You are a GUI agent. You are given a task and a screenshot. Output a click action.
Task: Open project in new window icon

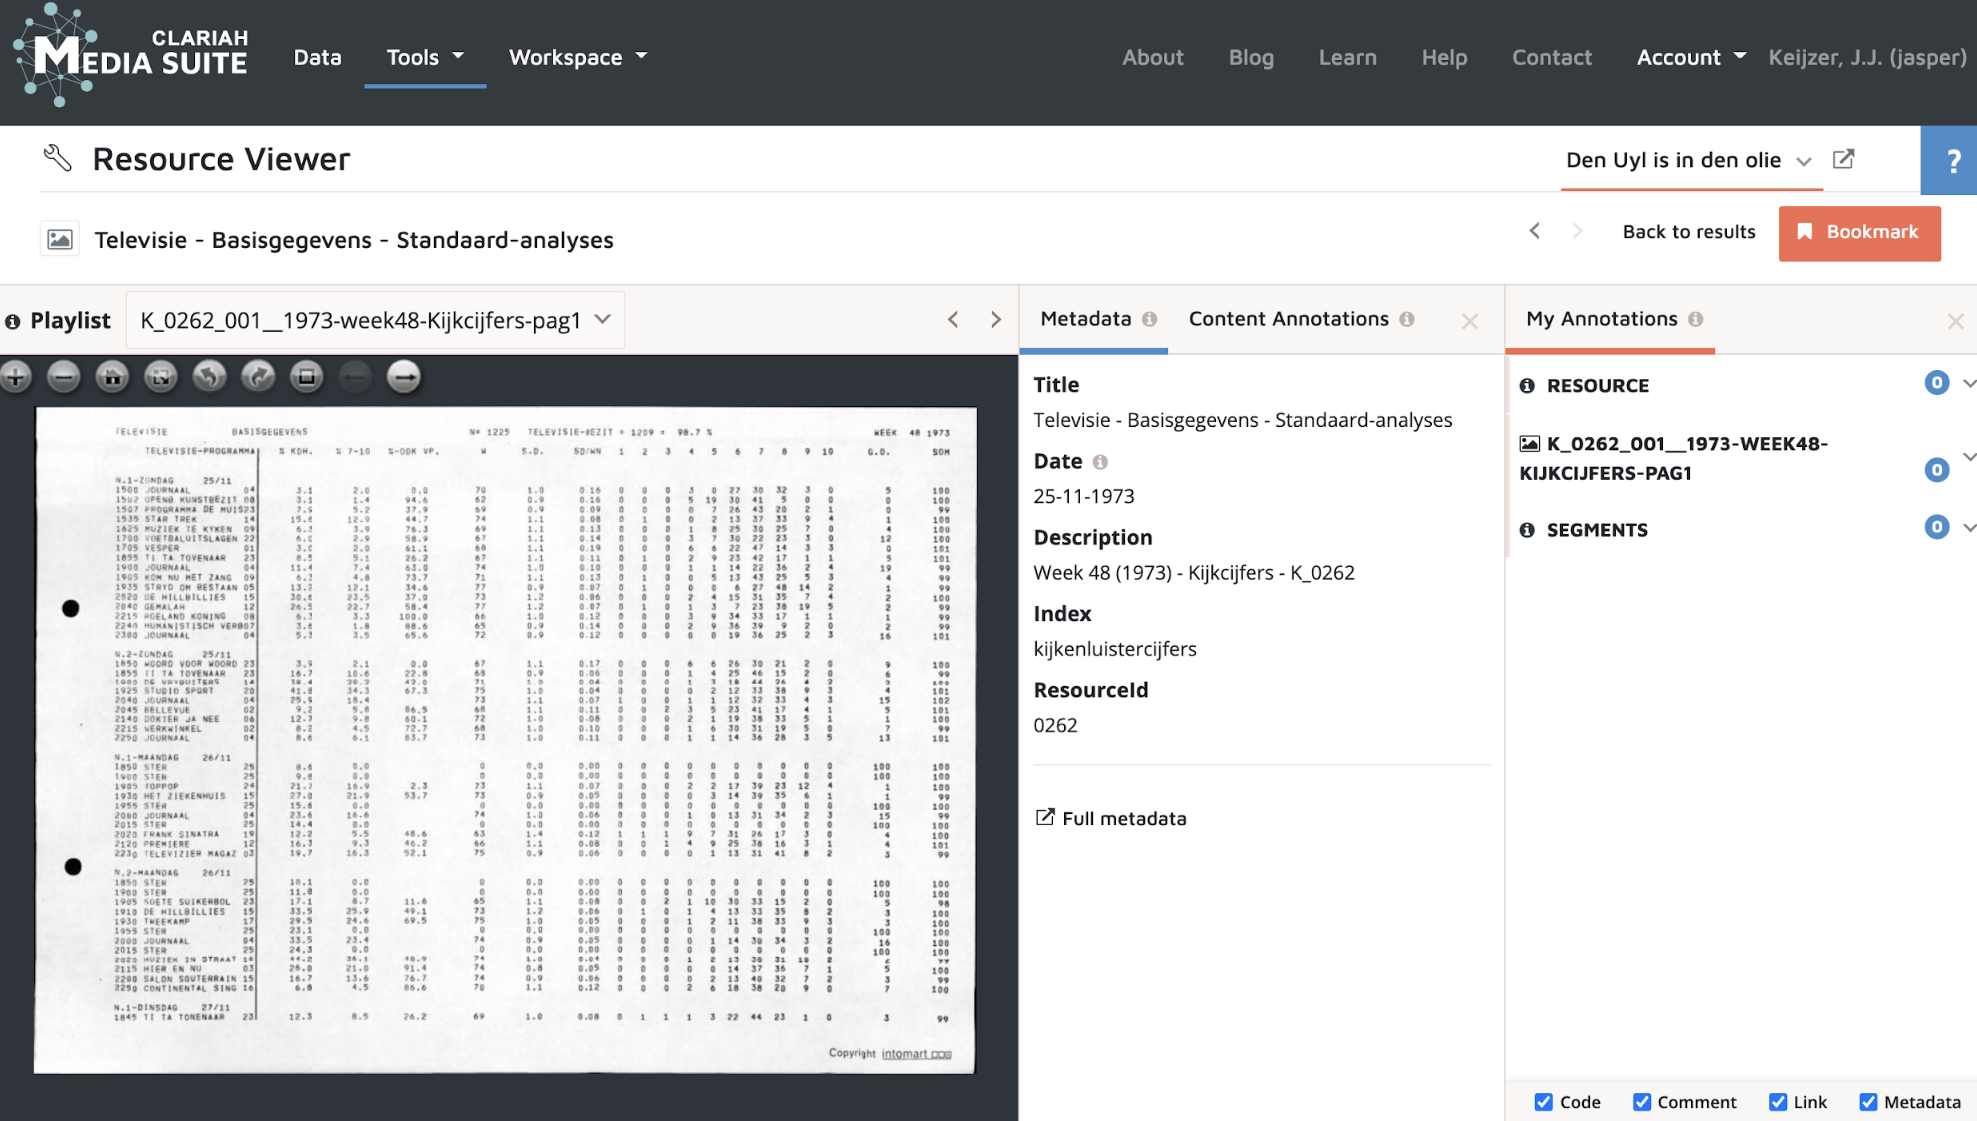tap(1843, 160)
